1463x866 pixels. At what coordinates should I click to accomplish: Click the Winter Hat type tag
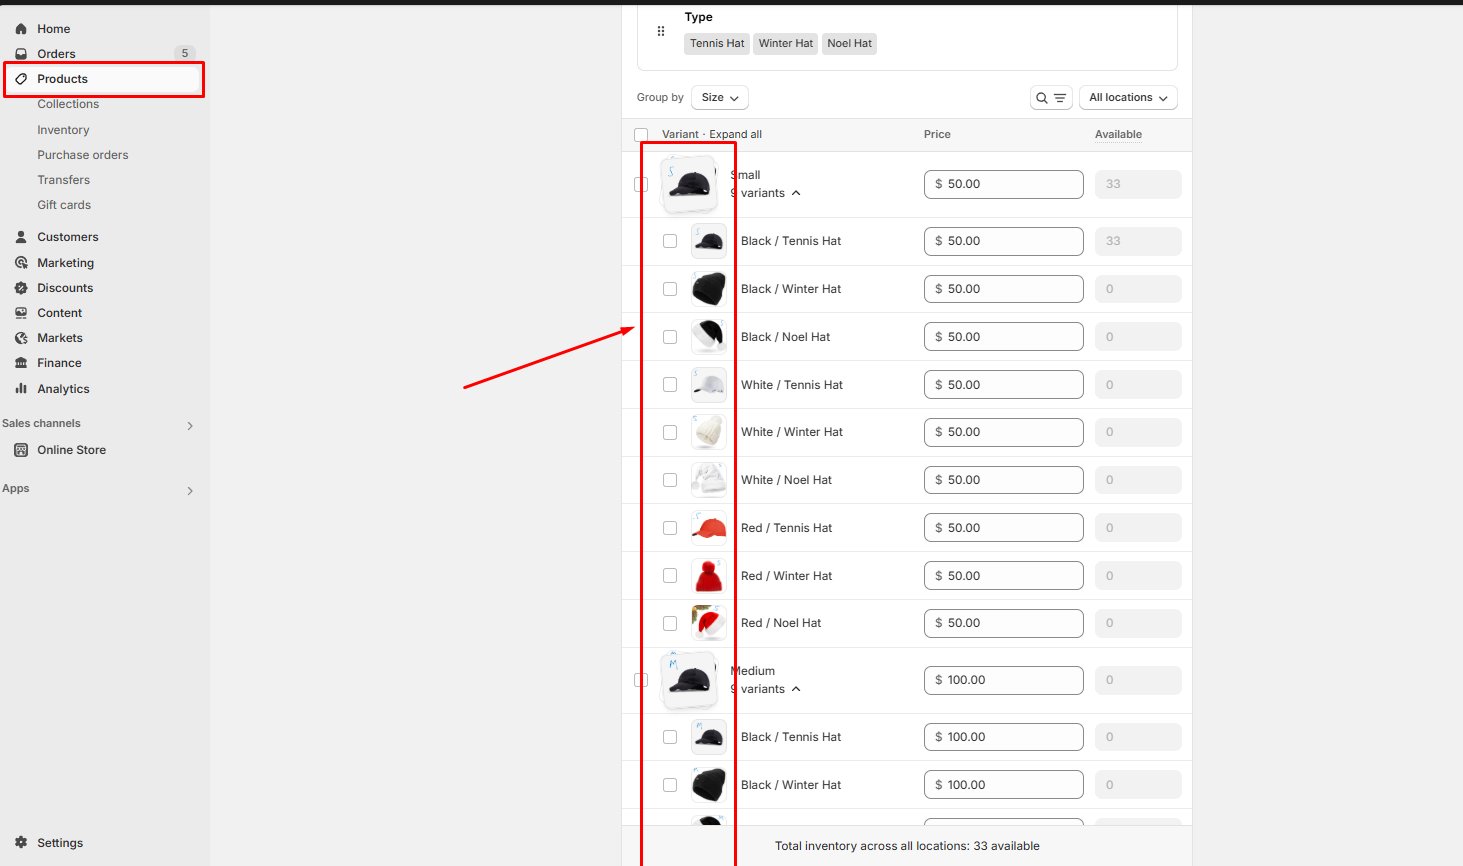coord(785,44)
